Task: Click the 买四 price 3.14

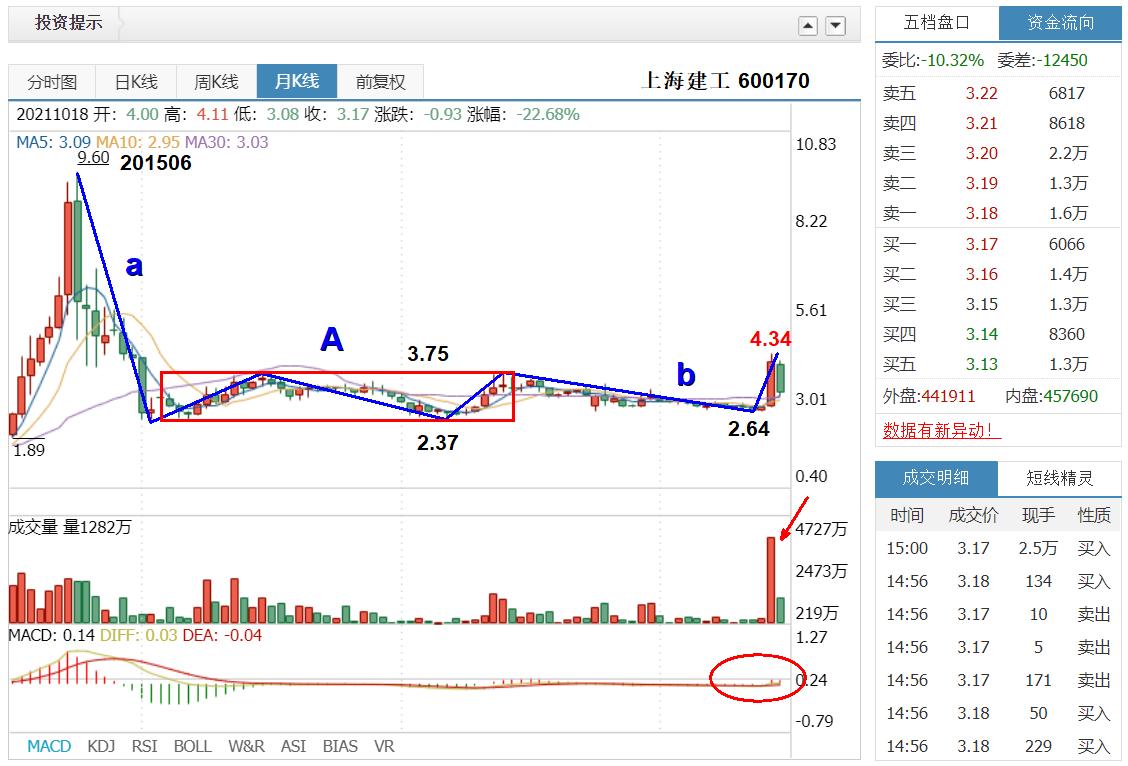Action: [x=981, y=334]
